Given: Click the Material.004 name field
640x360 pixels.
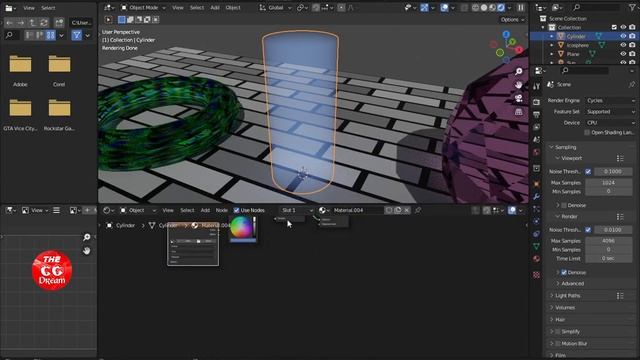Looking at the screenshot, I should (x=358, y=210).
